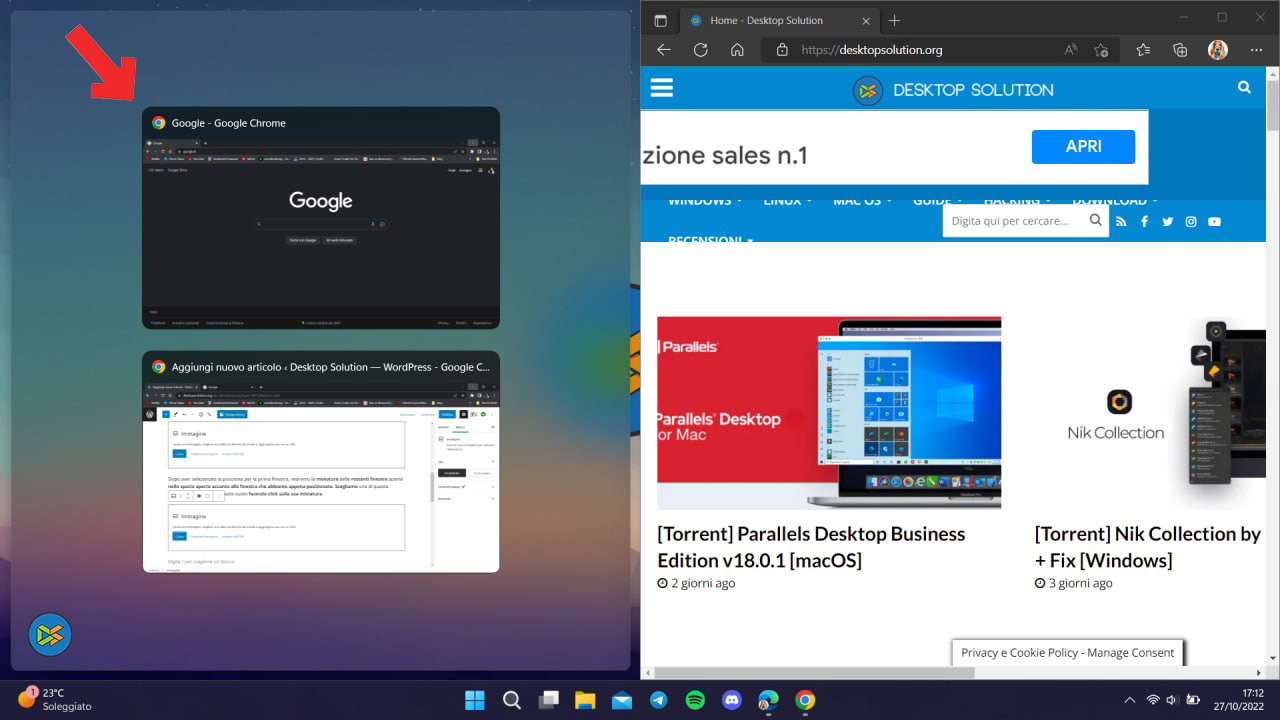The height and width of the screenshot is (720, 1280).
Task: Open taskbar Search
Action: pos(511,700)
